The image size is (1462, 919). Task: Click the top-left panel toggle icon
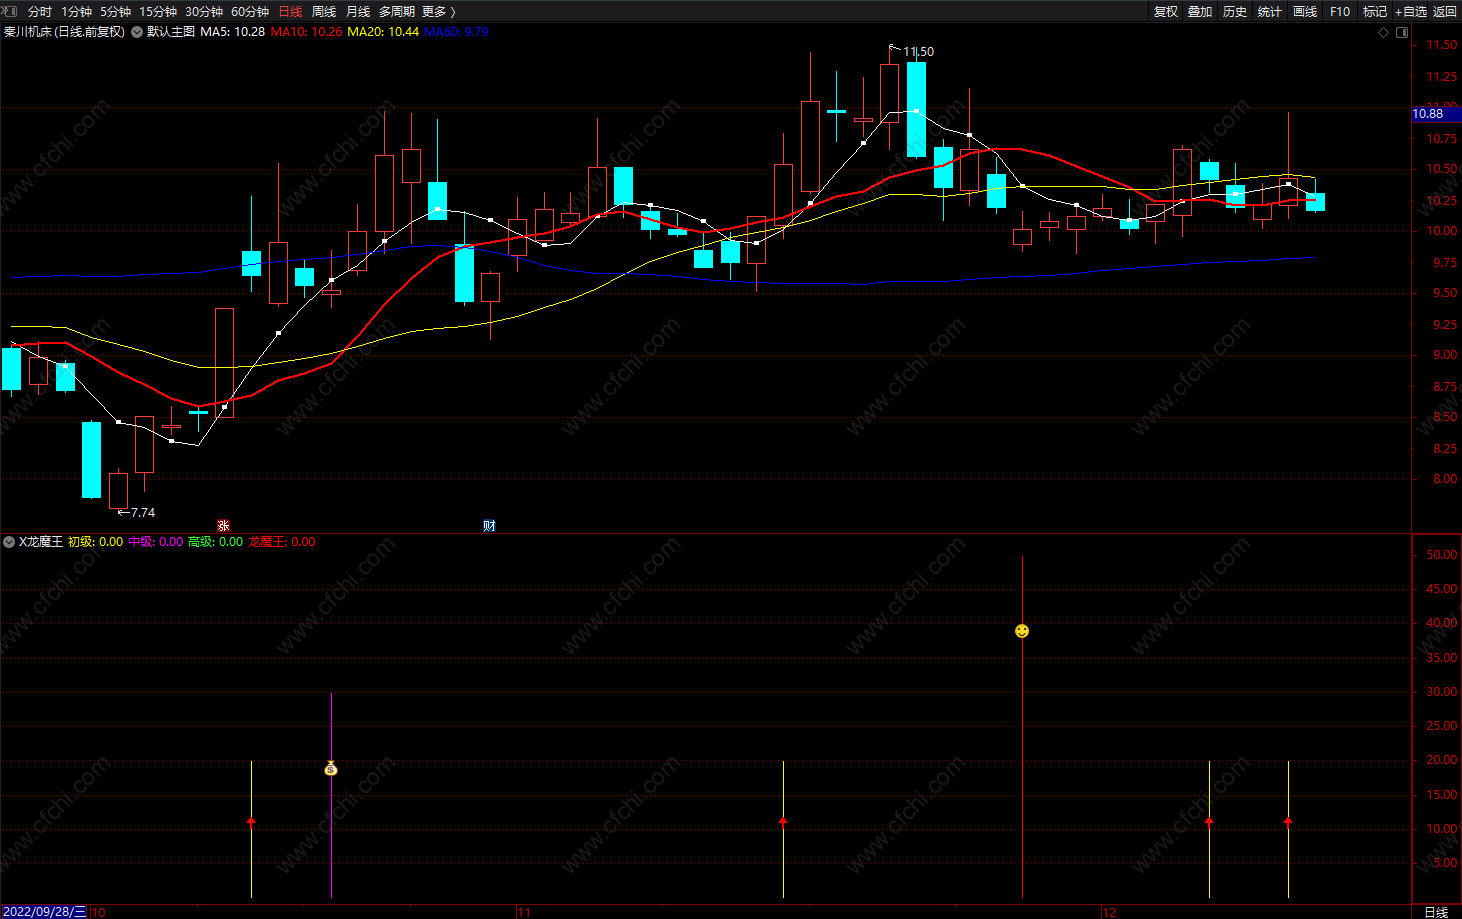(x=10, y=11)
